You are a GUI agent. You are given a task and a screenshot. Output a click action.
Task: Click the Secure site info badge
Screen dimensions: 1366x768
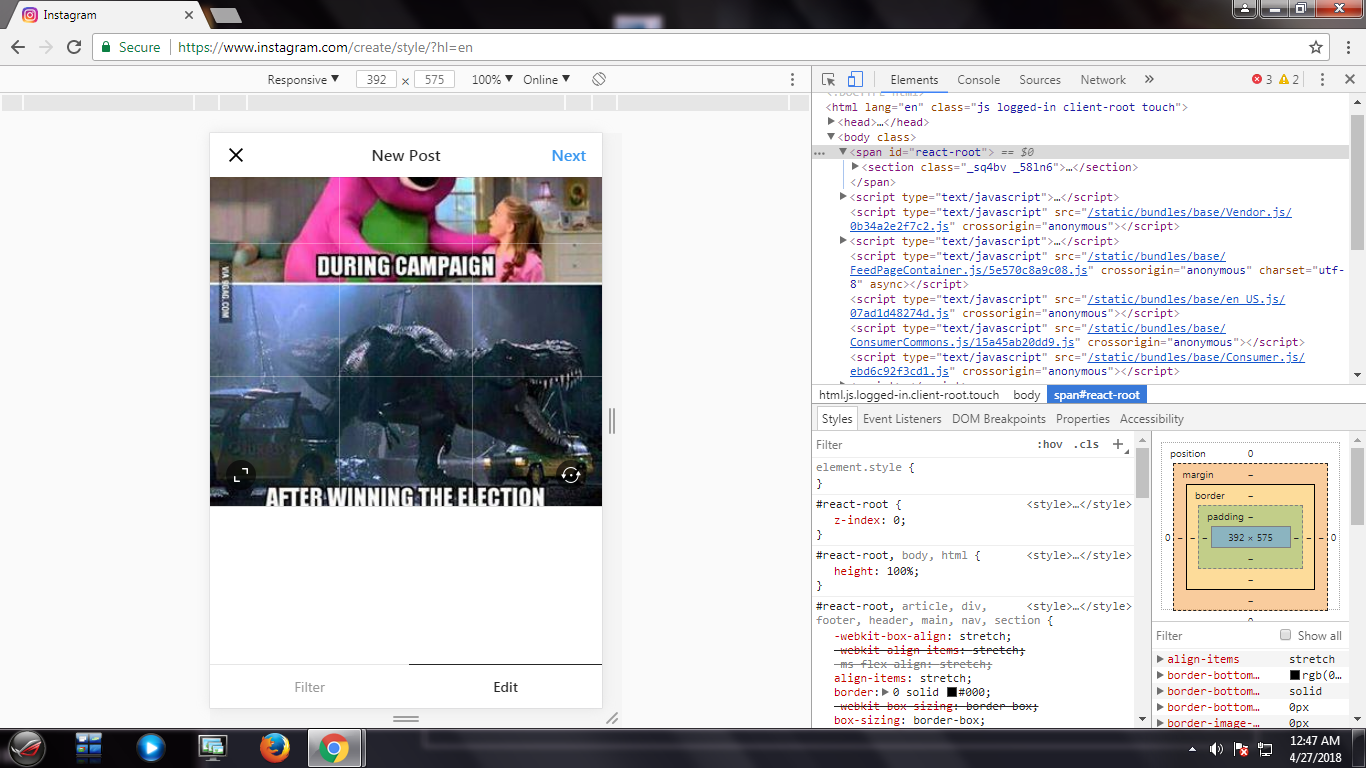[x=131, y=47]
